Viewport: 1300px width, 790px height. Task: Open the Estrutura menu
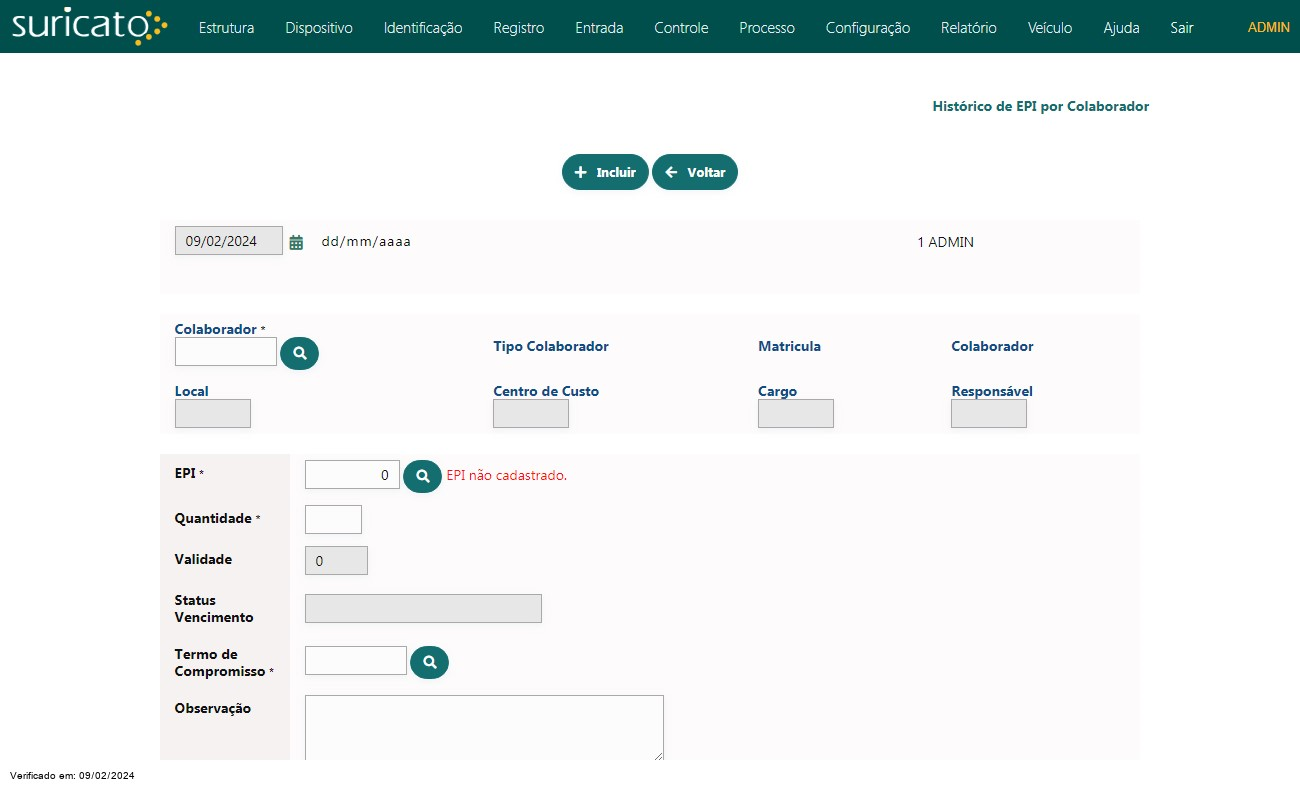pyautogui.click(x=226, y=28)
